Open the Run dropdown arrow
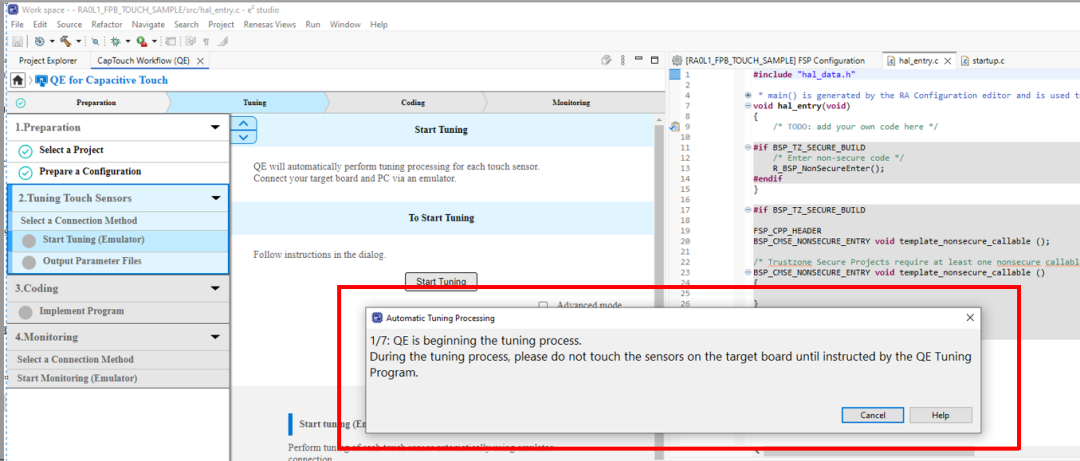The width and height of the screenshot is (1080, 461). [x=154, y=42]
